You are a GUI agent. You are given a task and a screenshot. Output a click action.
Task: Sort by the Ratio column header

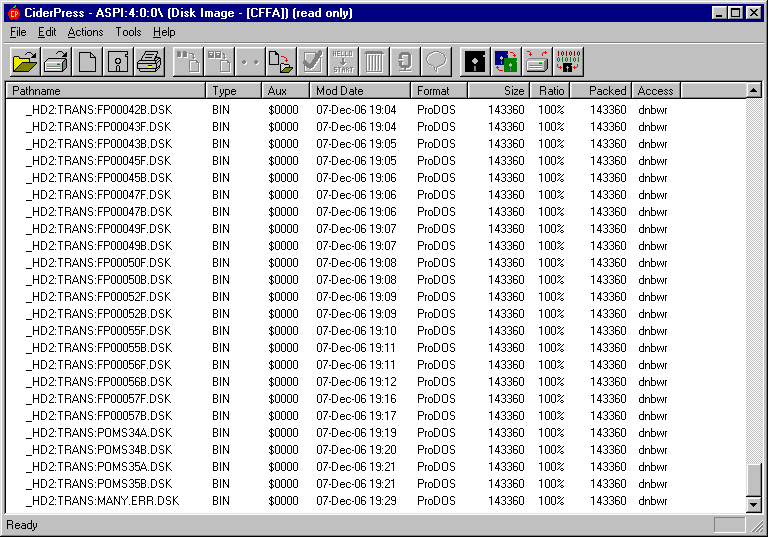(x=550, y=91)
